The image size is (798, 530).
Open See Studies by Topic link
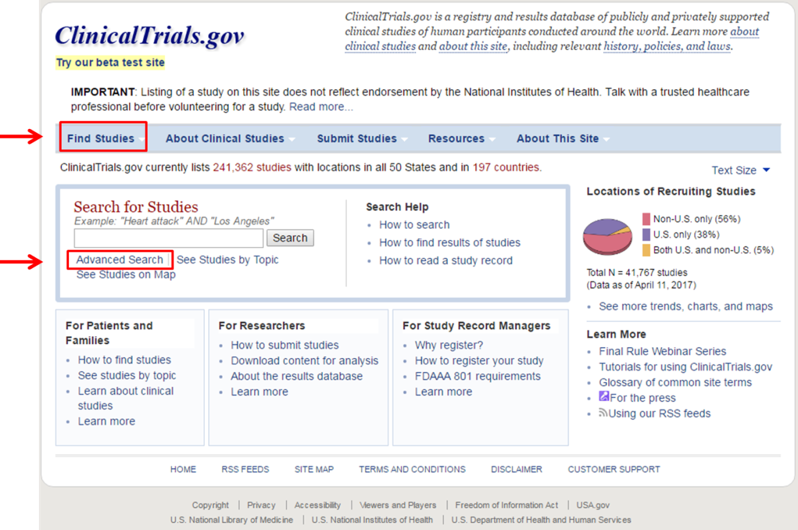tap(227, 260)
